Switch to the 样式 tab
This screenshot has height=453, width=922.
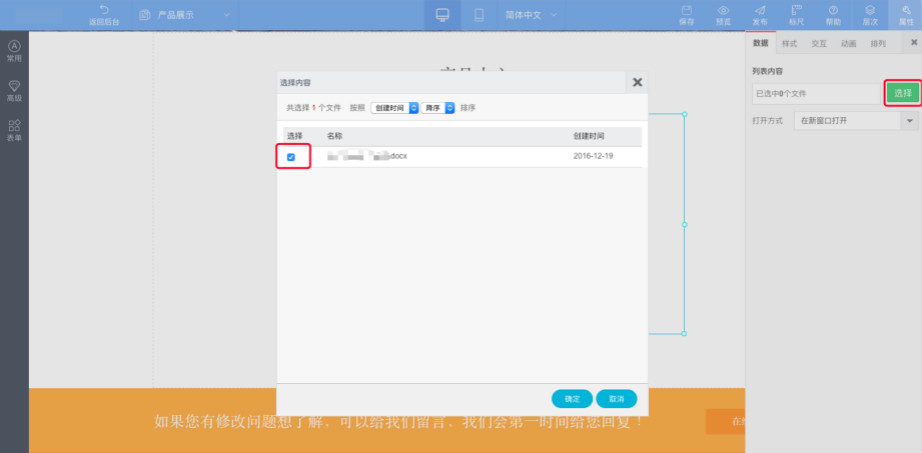pyautogui.click(x=789, y=44)
